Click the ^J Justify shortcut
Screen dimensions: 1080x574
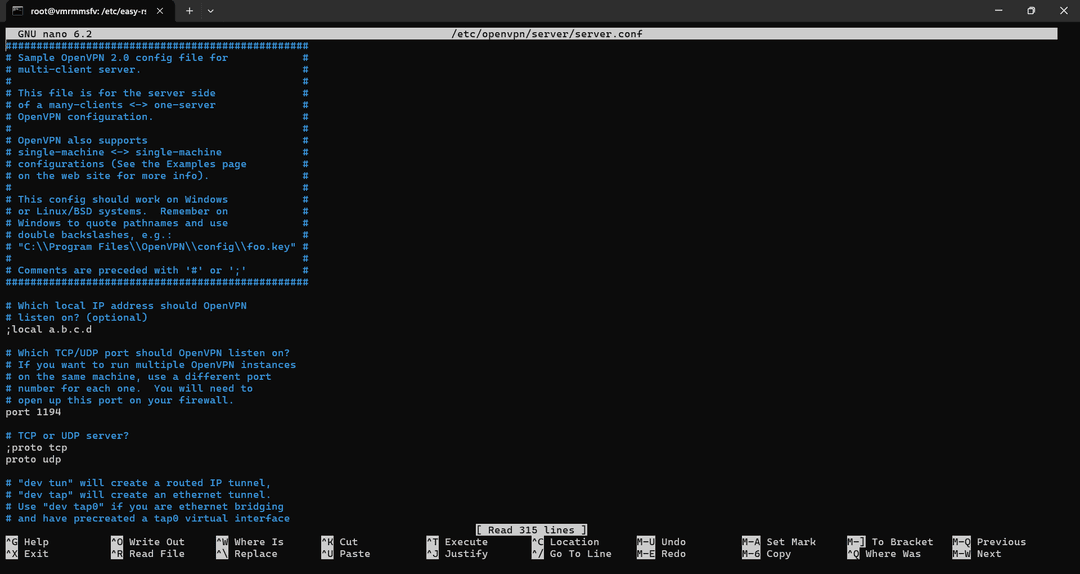click(x=457, y=553)
